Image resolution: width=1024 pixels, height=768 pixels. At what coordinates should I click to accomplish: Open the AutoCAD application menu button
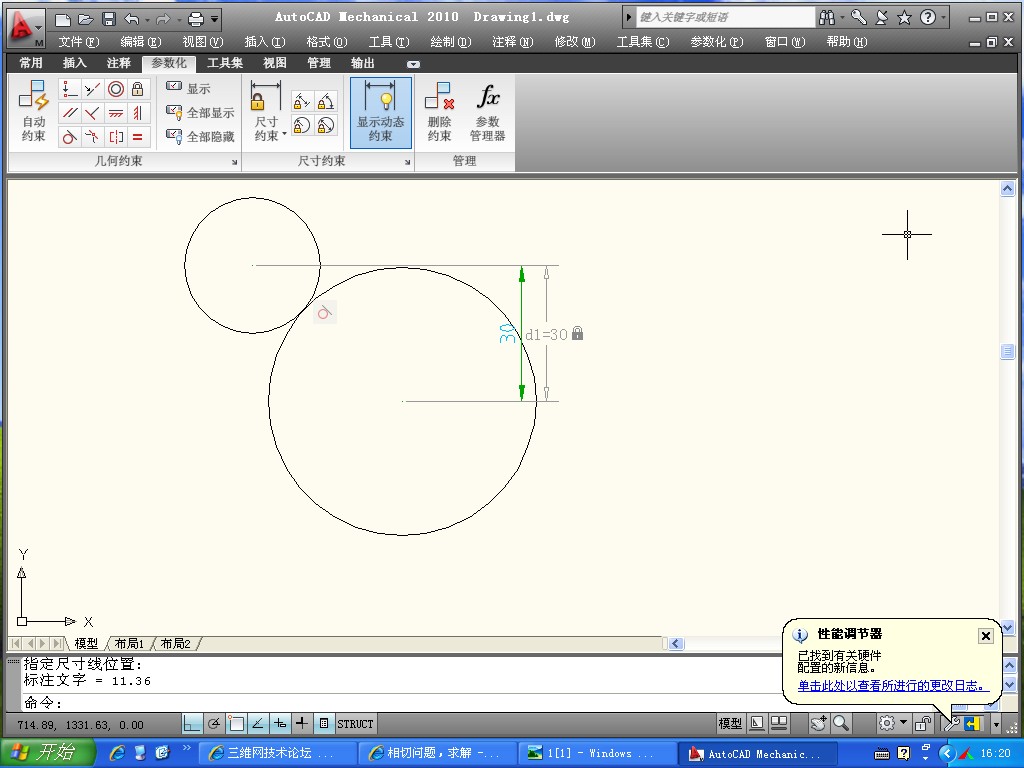click(x=25, y=27)
